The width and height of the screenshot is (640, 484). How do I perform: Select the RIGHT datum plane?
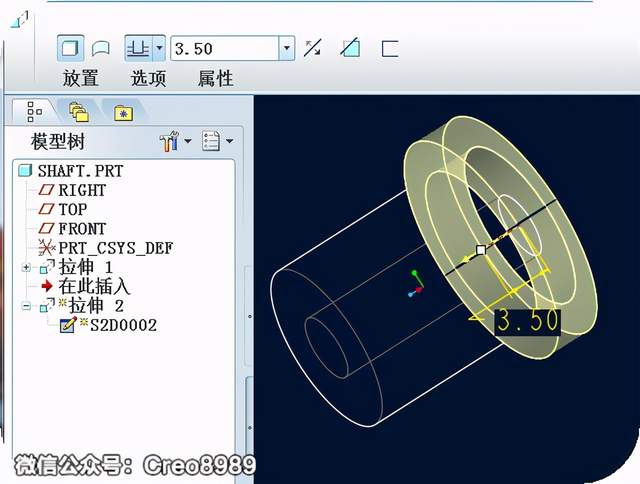82,190
